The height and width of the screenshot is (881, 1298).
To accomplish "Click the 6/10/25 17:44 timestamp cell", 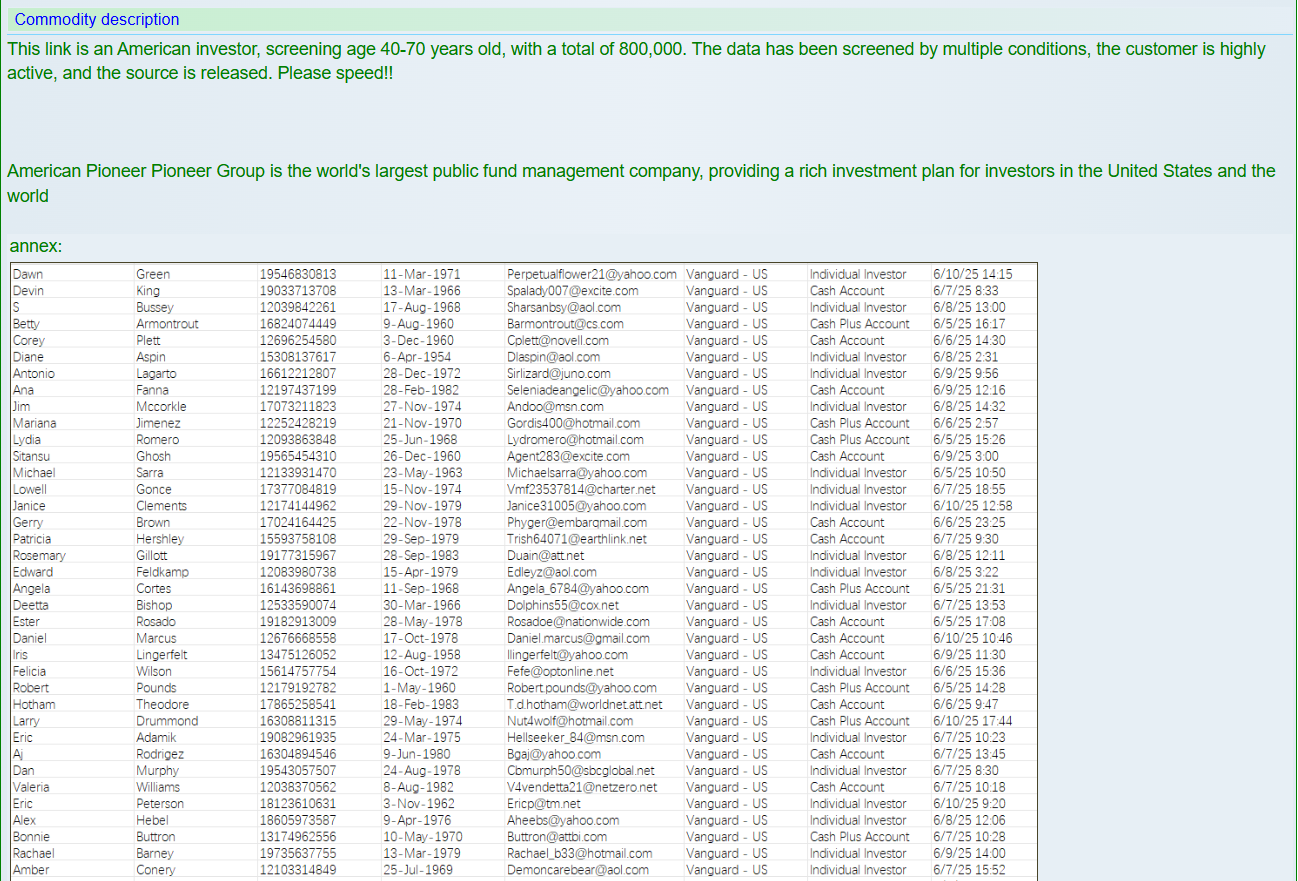I will (972, 721).
